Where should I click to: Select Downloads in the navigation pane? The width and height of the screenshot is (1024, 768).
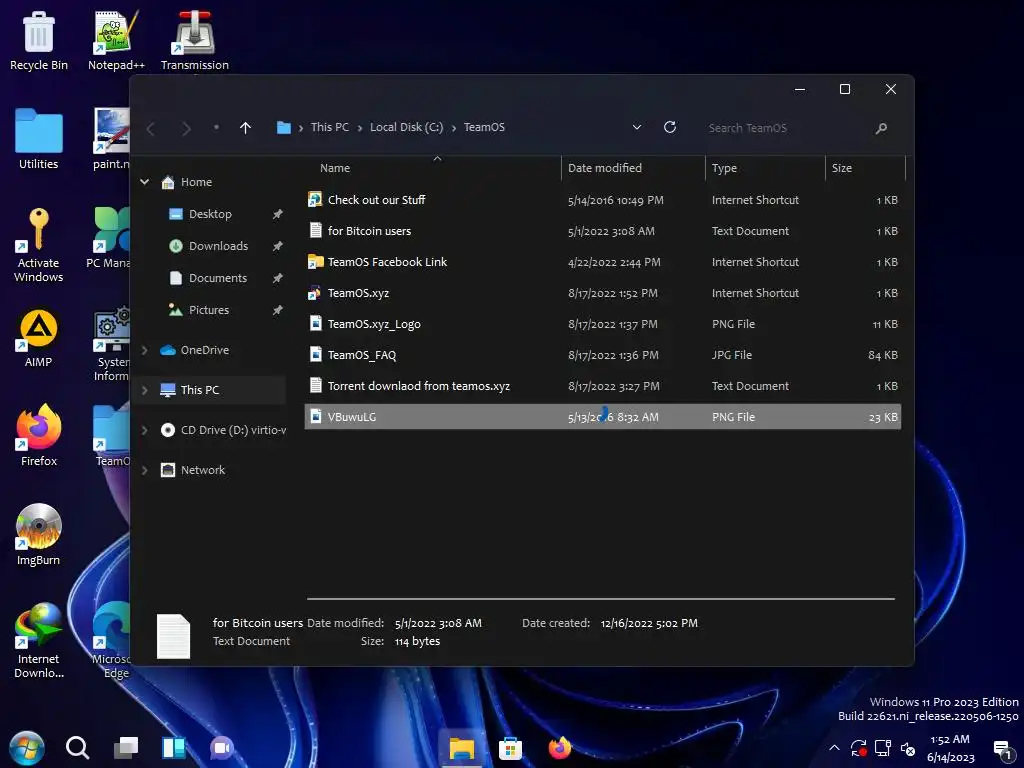coord(218,246)
